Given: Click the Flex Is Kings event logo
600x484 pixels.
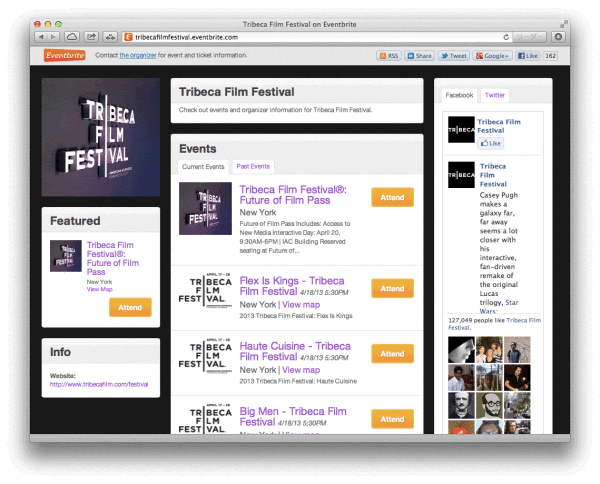Looking at the screenshot, I should (205, 290).
